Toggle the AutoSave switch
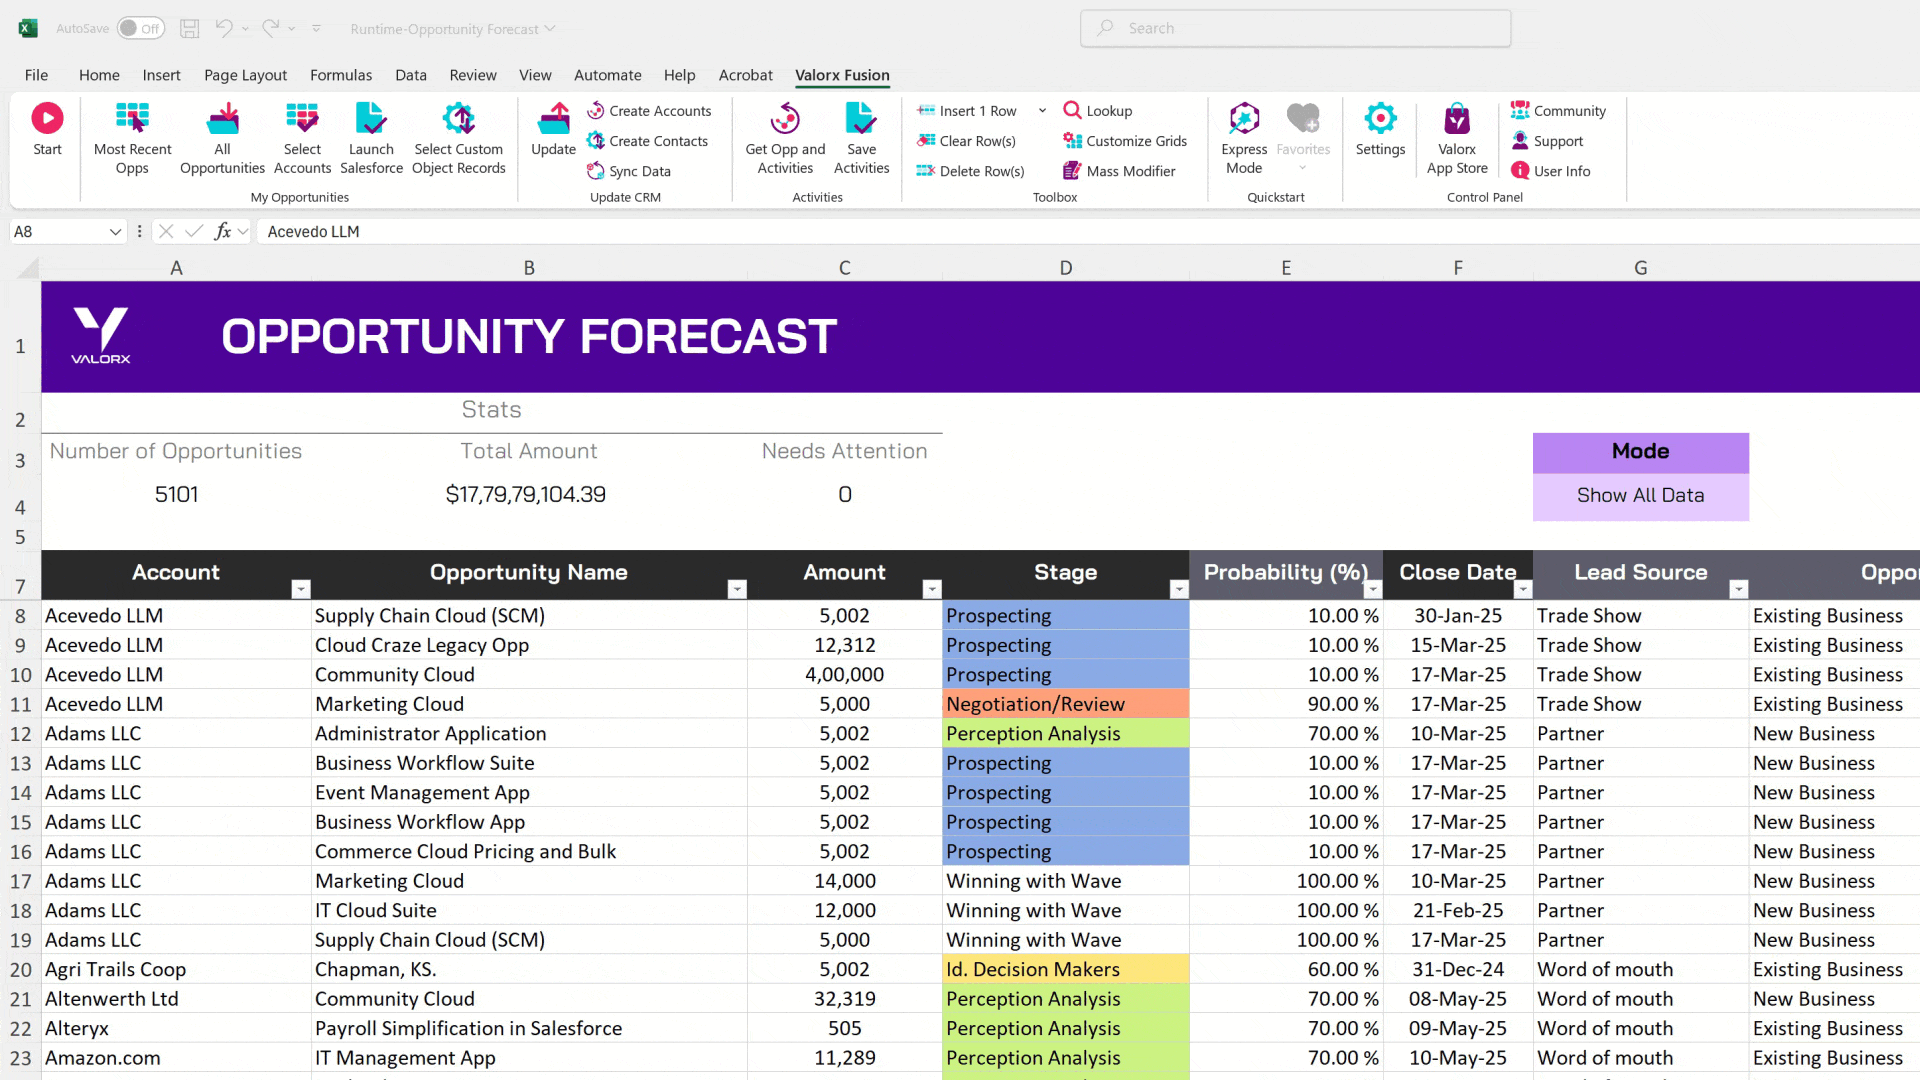This screenshot has width=1920, height=1080. (140, 29)
